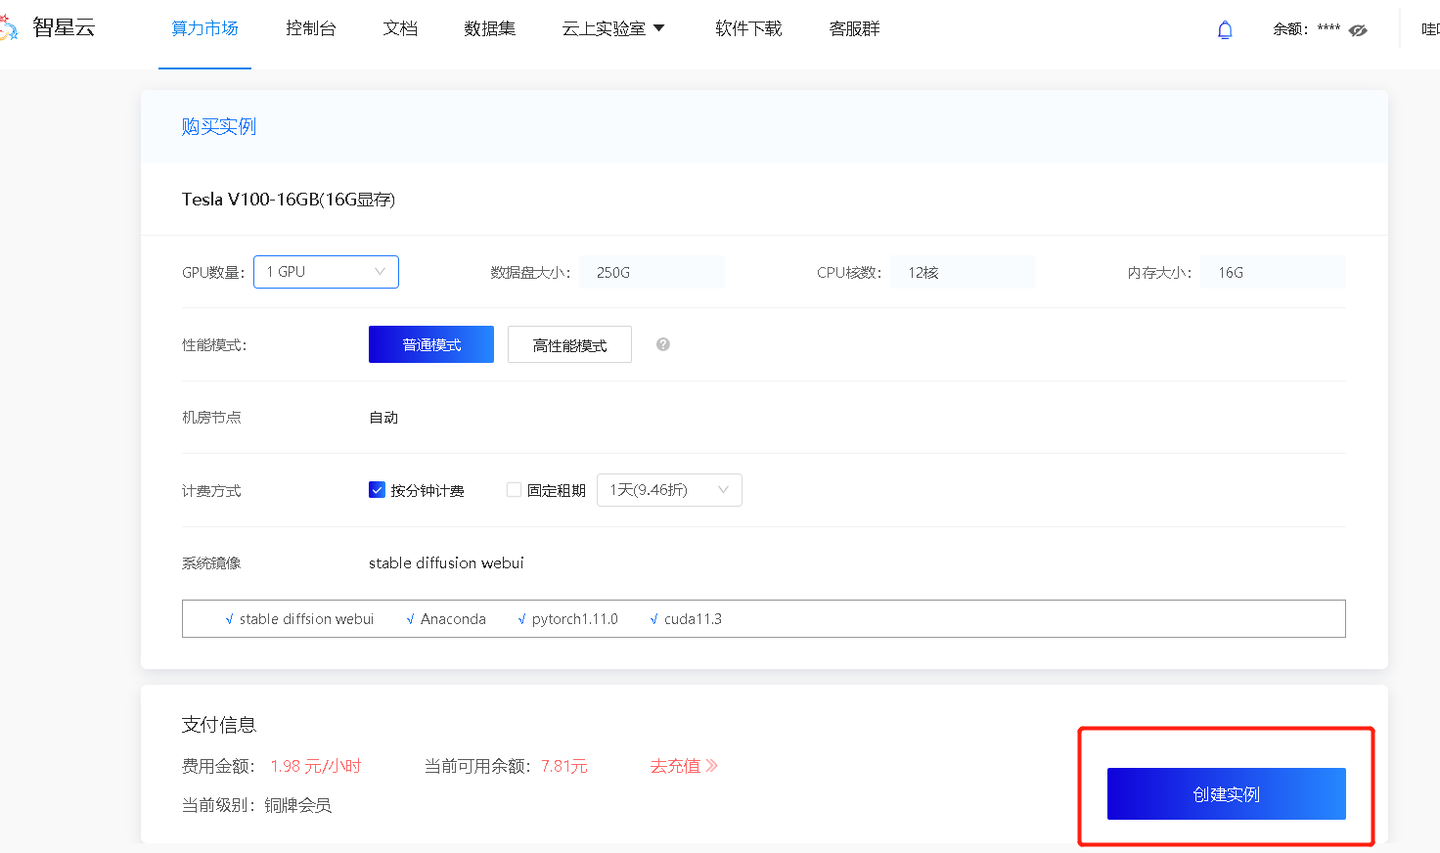Open the 文档 menu item
Image resolution: width=1440 pixels, height=853 pixels.
pyautogui.click(x=400, y=29)
